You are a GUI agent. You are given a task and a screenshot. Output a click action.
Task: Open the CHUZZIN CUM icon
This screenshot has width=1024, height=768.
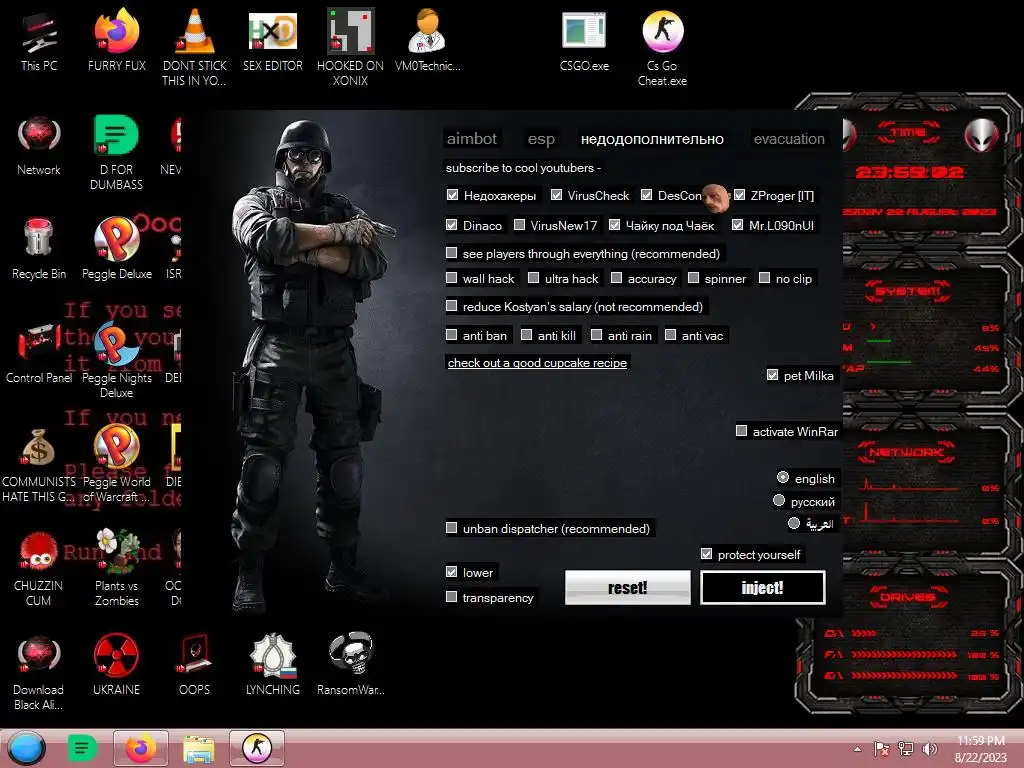(39, 567)
